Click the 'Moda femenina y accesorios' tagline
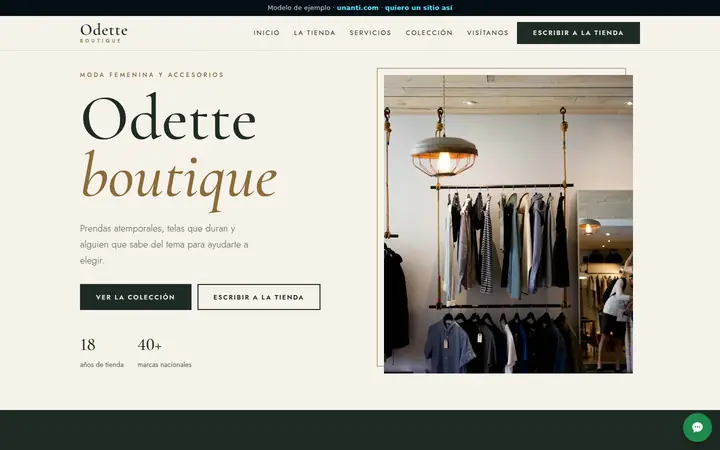Viewport: 720px width, 450px height. point(152,75)
